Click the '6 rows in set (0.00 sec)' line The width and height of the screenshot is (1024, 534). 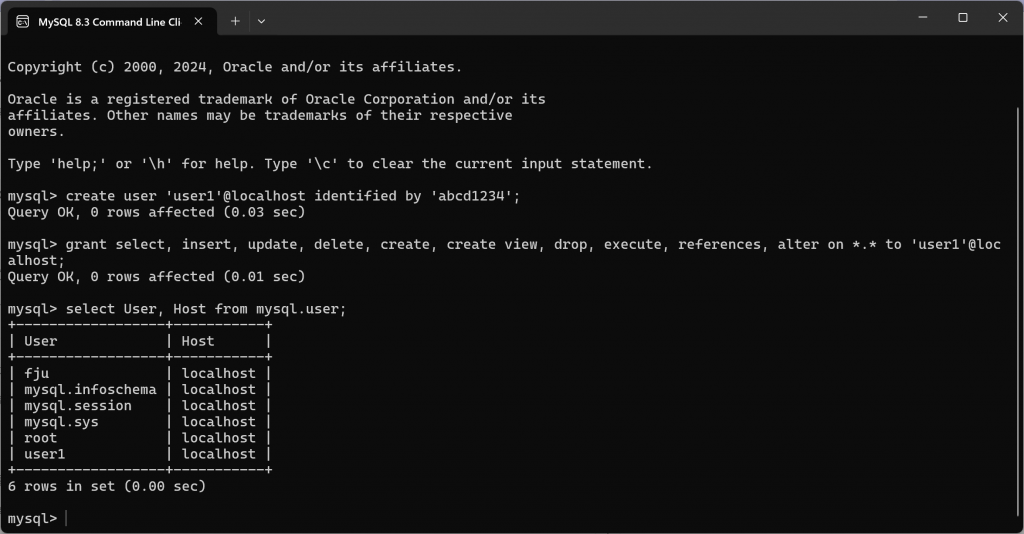[x=107, y=486]
